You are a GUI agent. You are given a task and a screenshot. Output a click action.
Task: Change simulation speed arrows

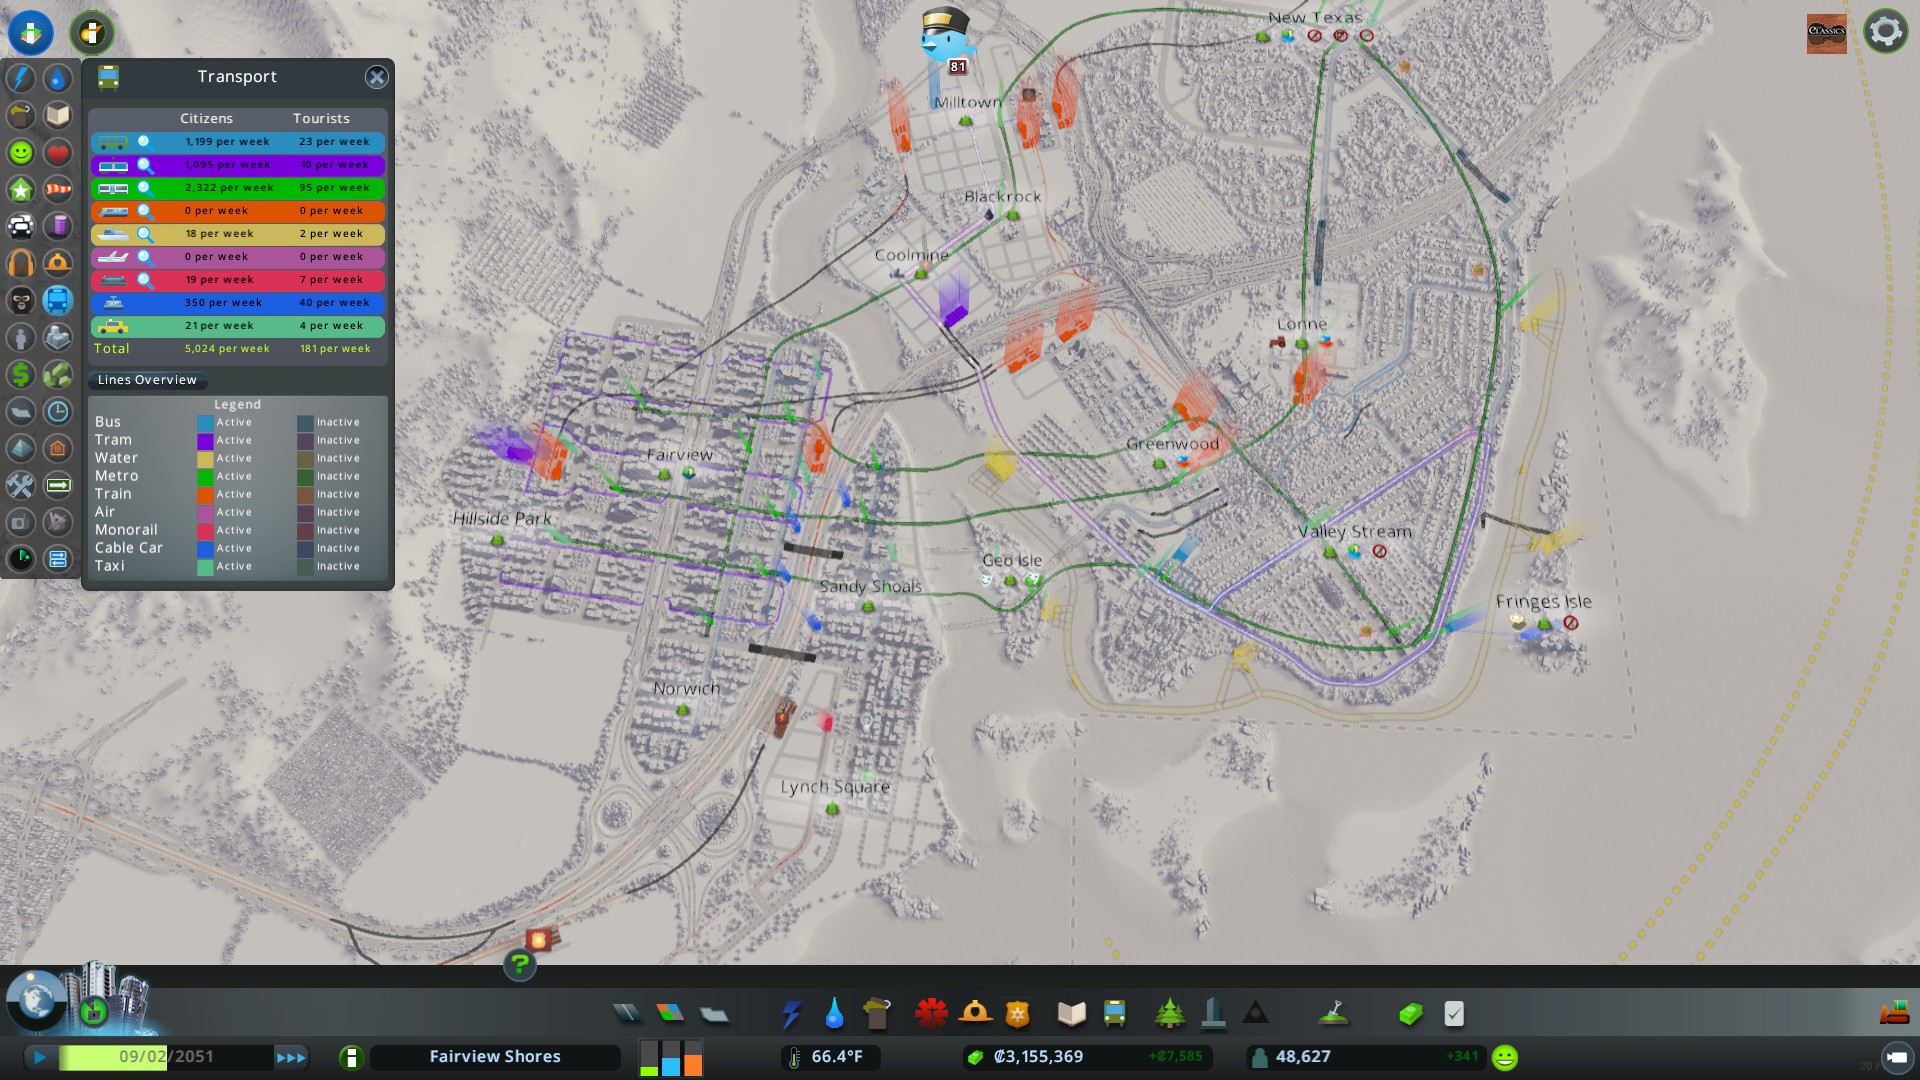pyautogui.click(x=291, y=1057)
